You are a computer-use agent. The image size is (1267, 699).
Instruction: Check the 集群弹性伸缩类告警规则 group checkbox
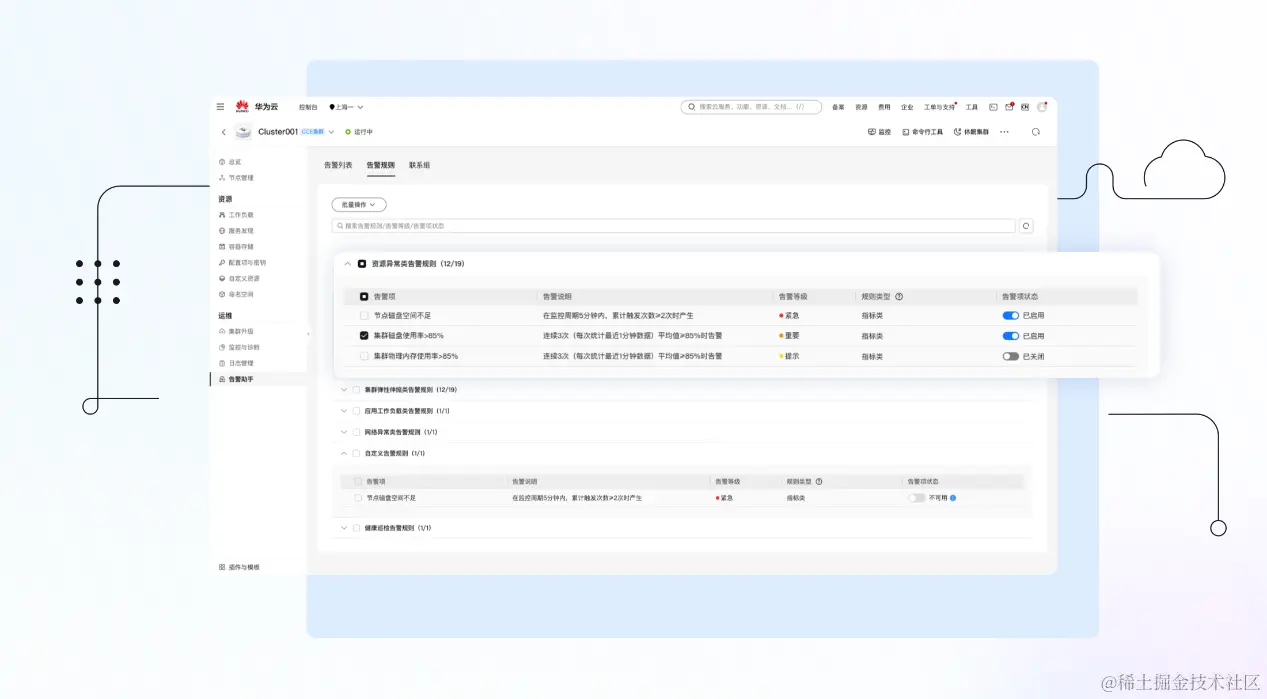coord(356,390)
